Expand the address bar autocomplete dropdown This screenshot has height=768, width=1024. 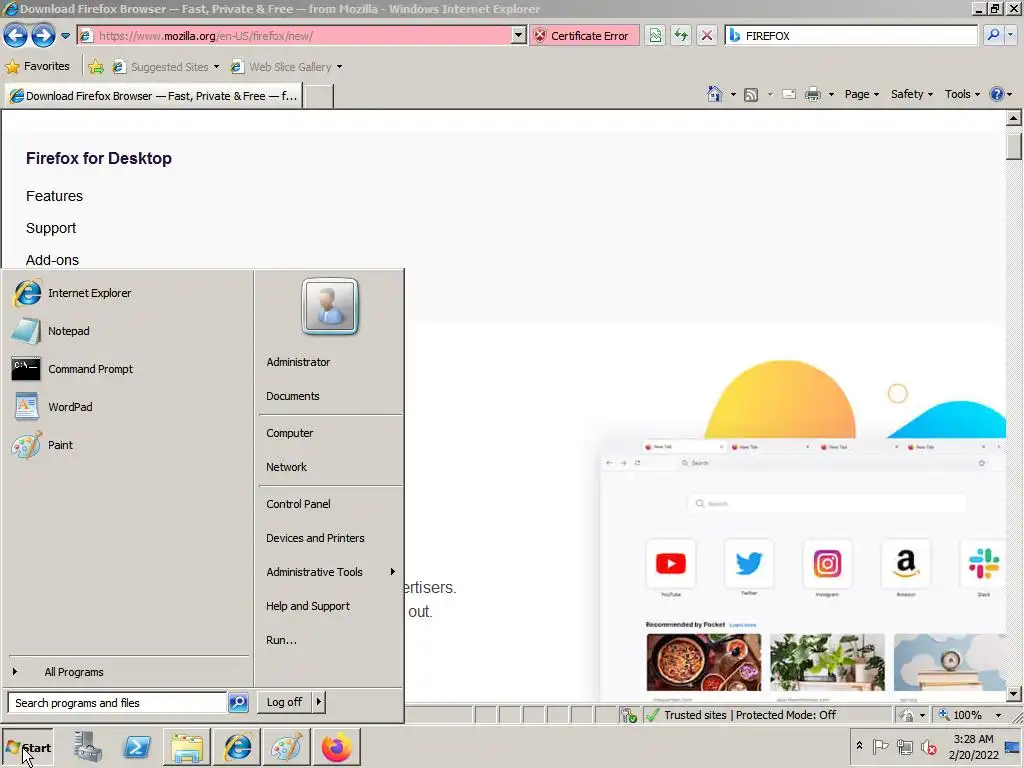(x=519, y=36)
